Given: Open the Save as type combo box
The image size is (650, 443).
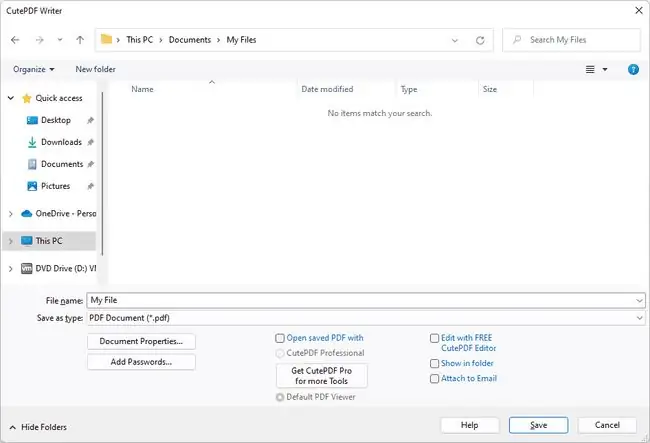Looking at the screenshot, I should point(366,318).
